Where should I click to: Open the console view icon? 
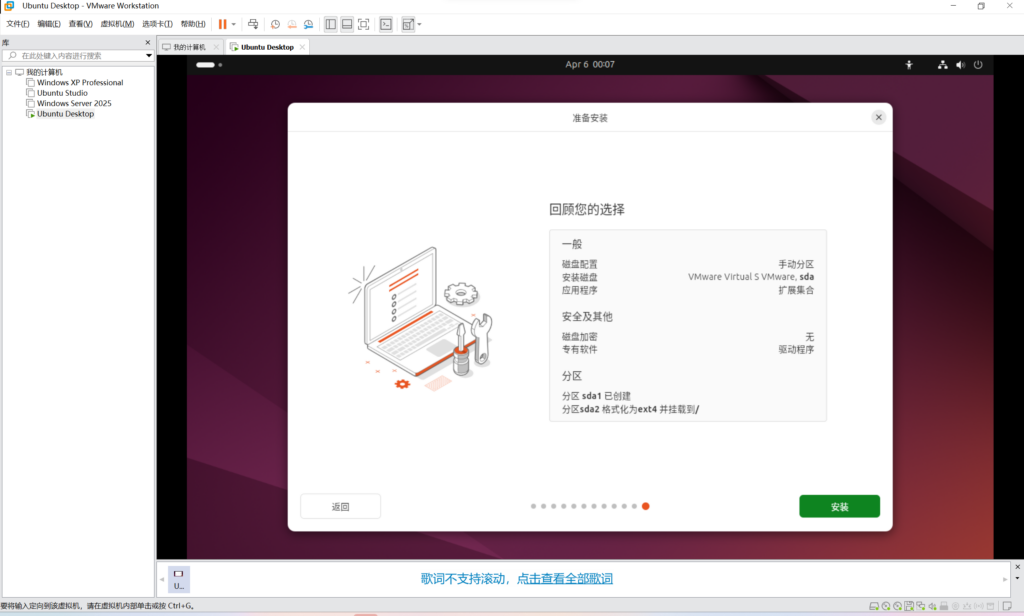tap(386, 24)
